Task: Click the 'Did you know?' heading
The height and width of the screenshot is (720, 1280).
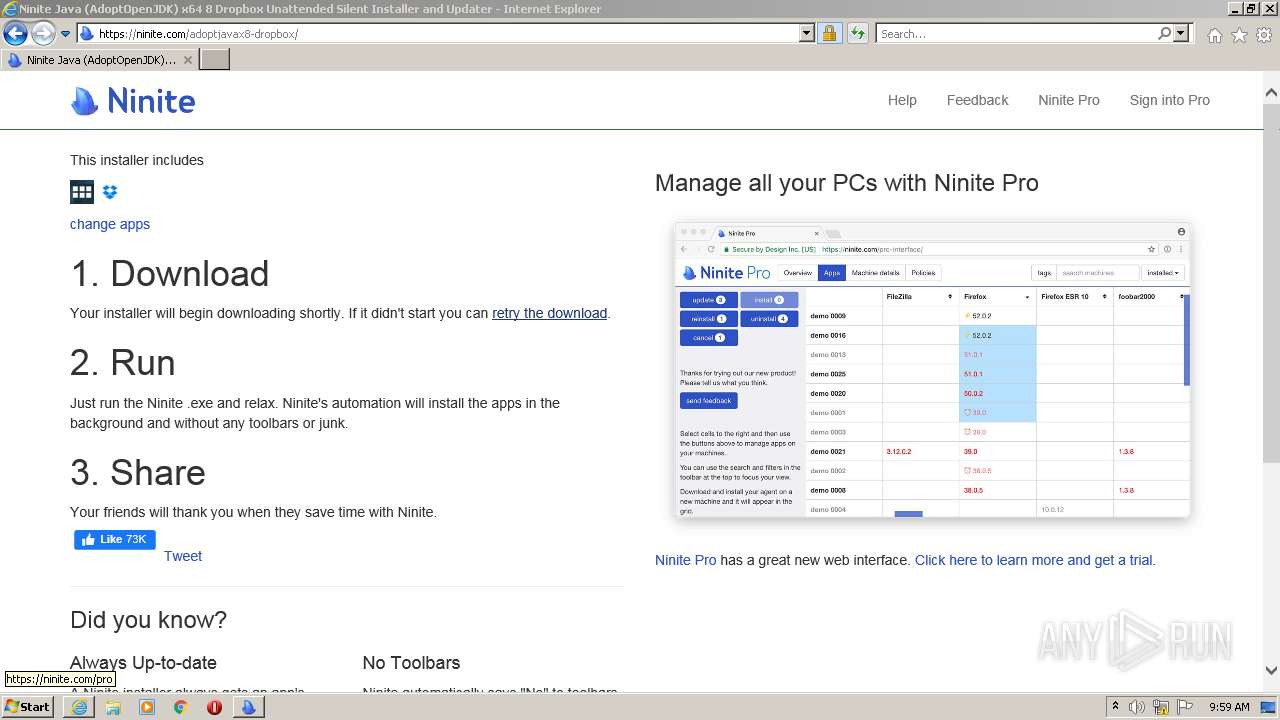Action: click(148, 620)
